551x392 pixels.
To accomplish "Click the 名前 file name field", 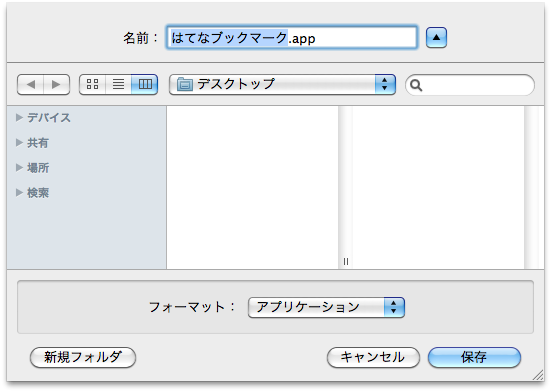I will tap(292, 37).
